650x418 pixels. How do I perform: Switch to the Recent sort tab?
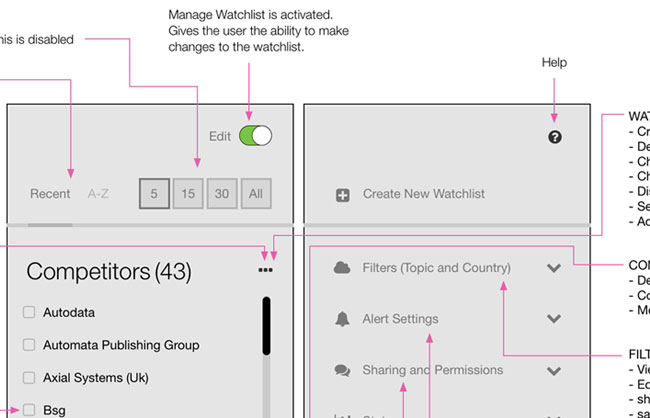(50, 194)
